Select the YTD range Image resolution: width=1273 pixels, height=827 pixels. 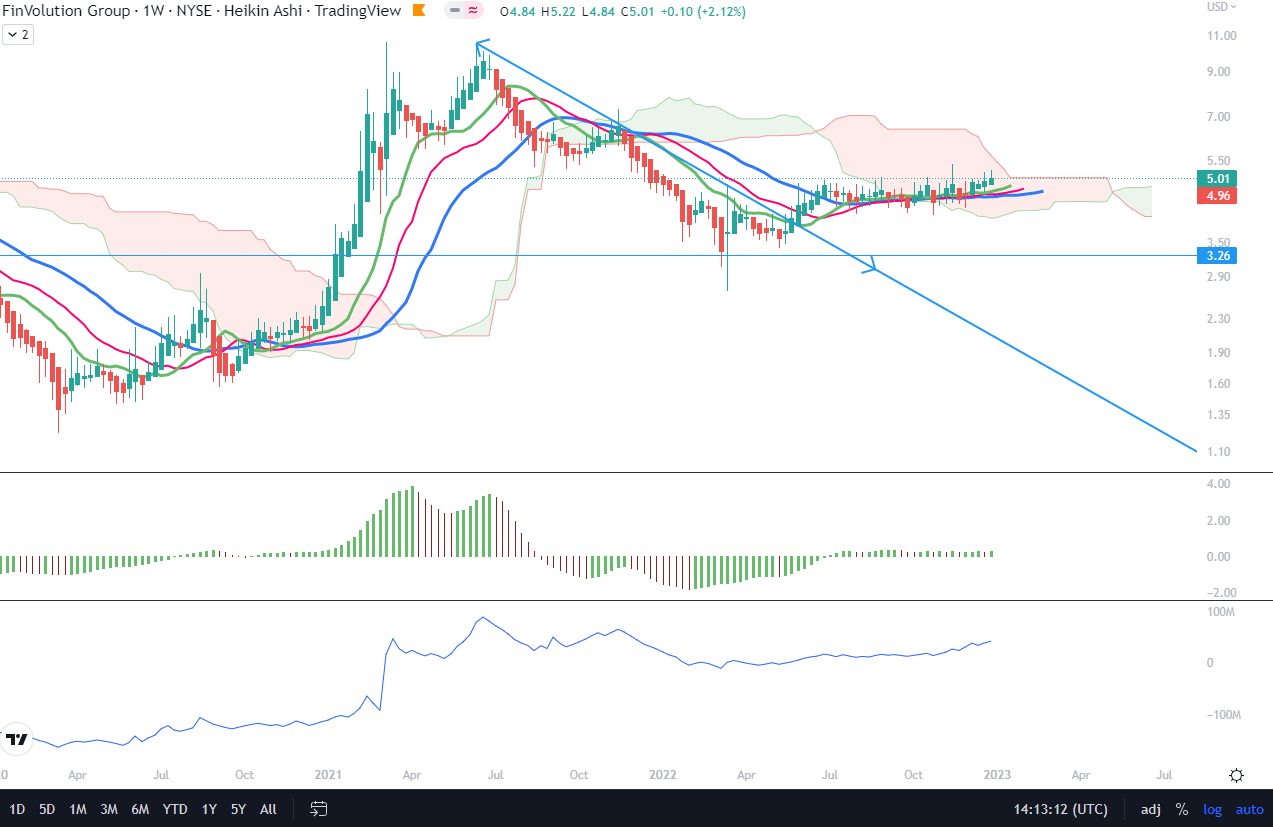[175, 809]
